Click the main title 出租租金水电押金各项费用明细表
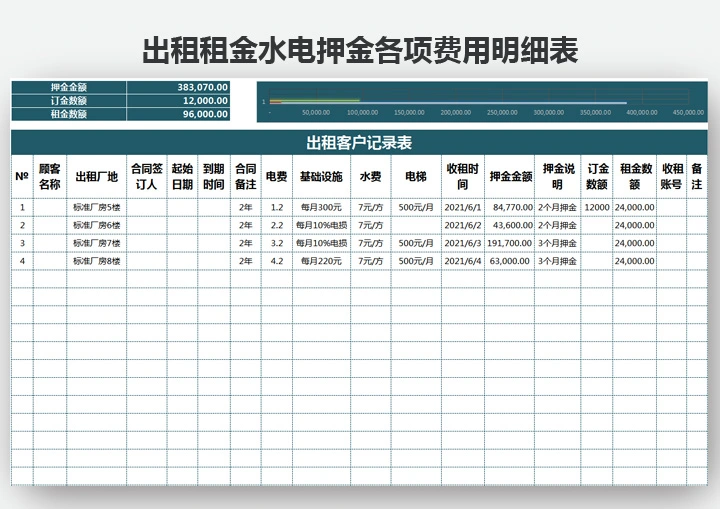The image size is (720, 509). pos(360,50)
